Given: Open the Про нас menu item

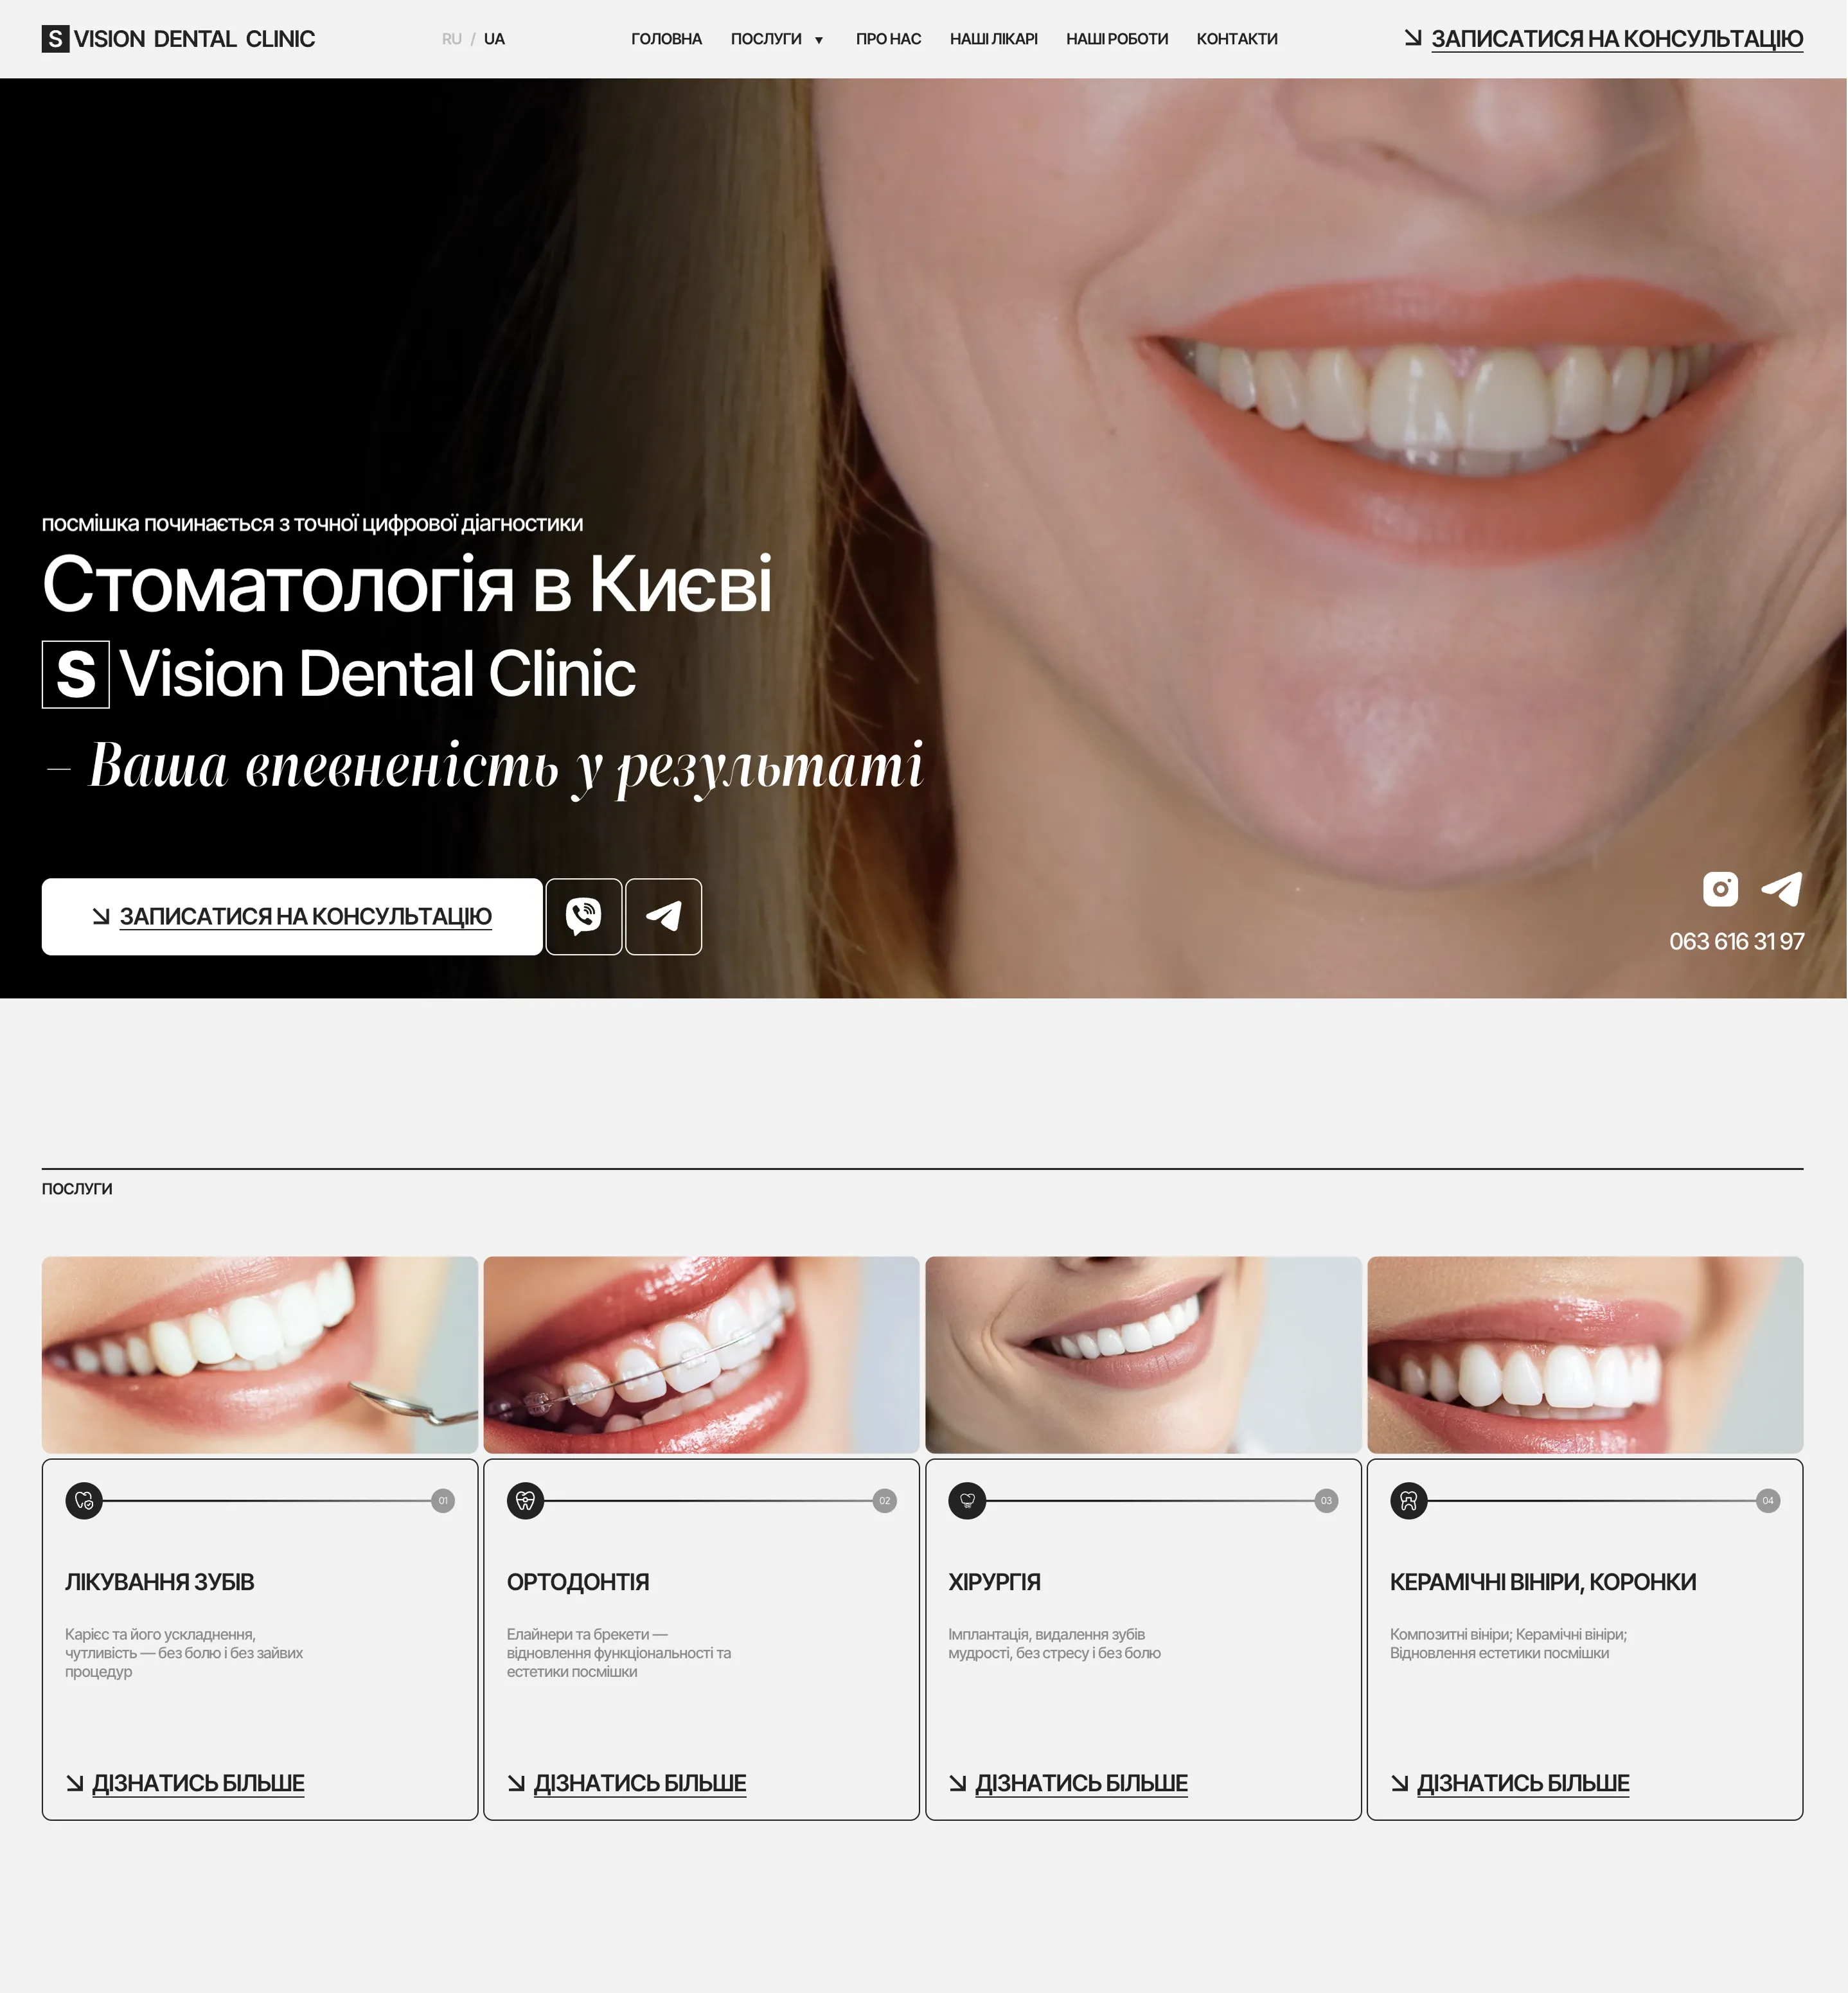Looking at the screenshot, I should pyautogui.click(x=888, y=39).
